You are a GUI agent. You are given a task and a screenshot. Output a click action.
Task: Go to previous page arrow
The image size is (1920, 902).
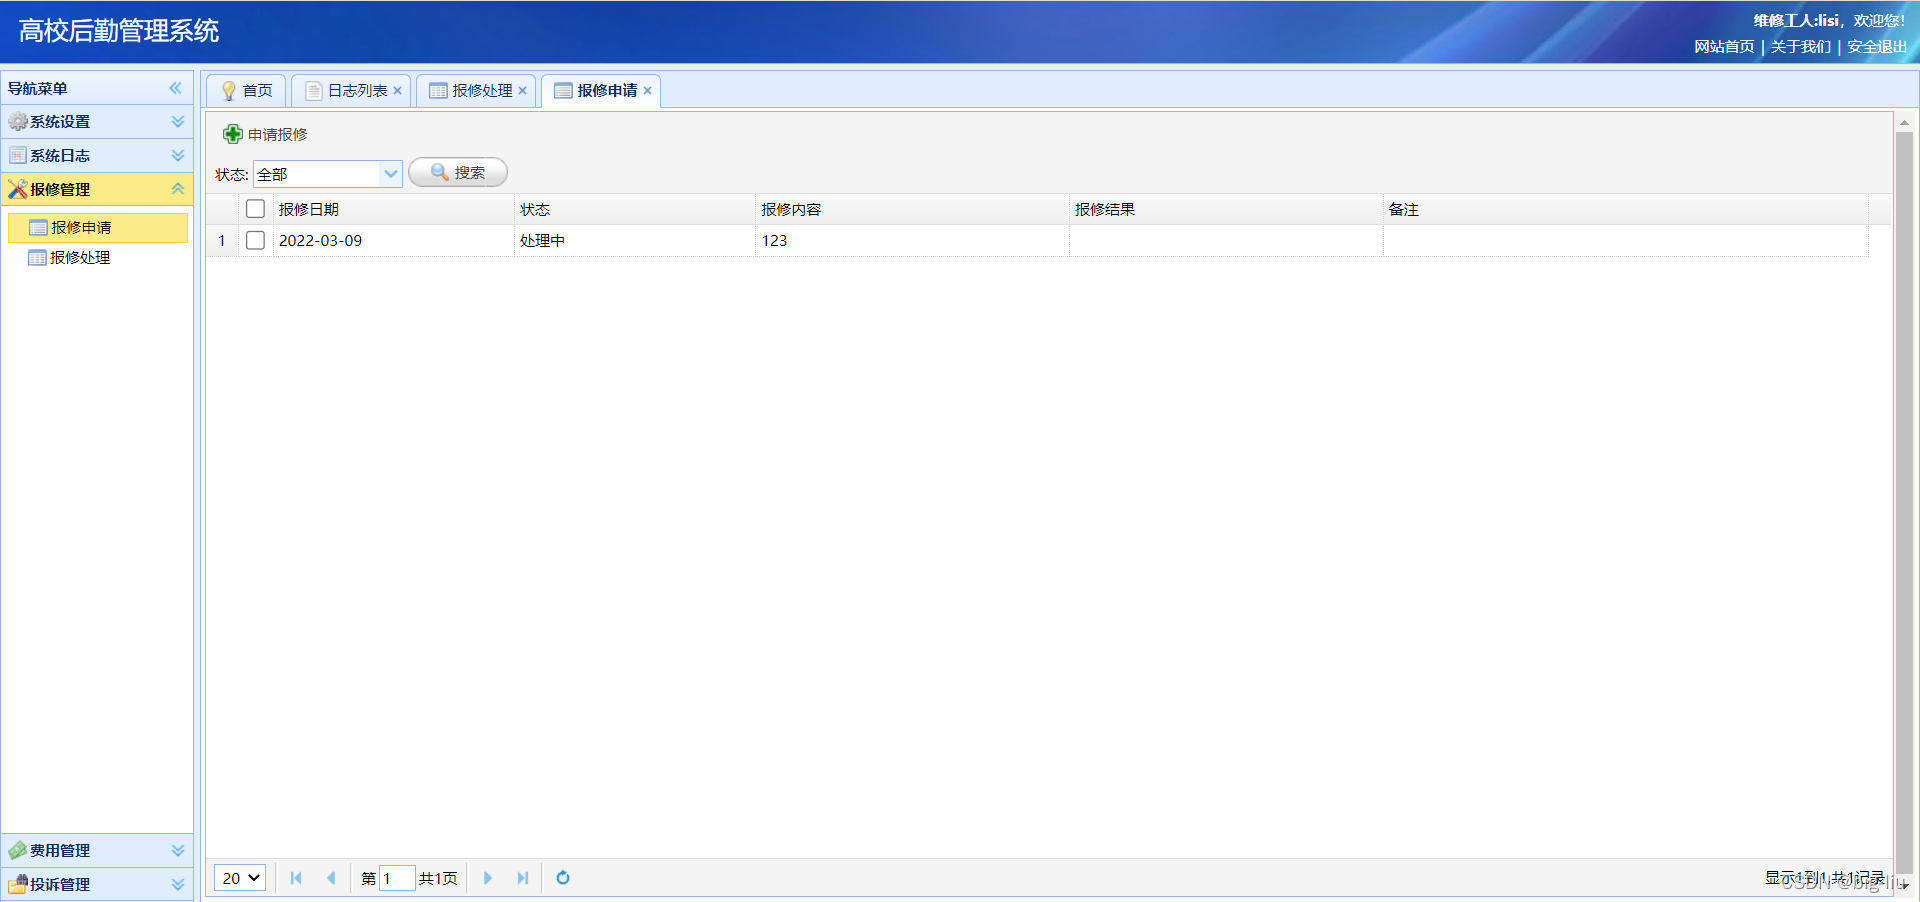(x=331, y=878)
